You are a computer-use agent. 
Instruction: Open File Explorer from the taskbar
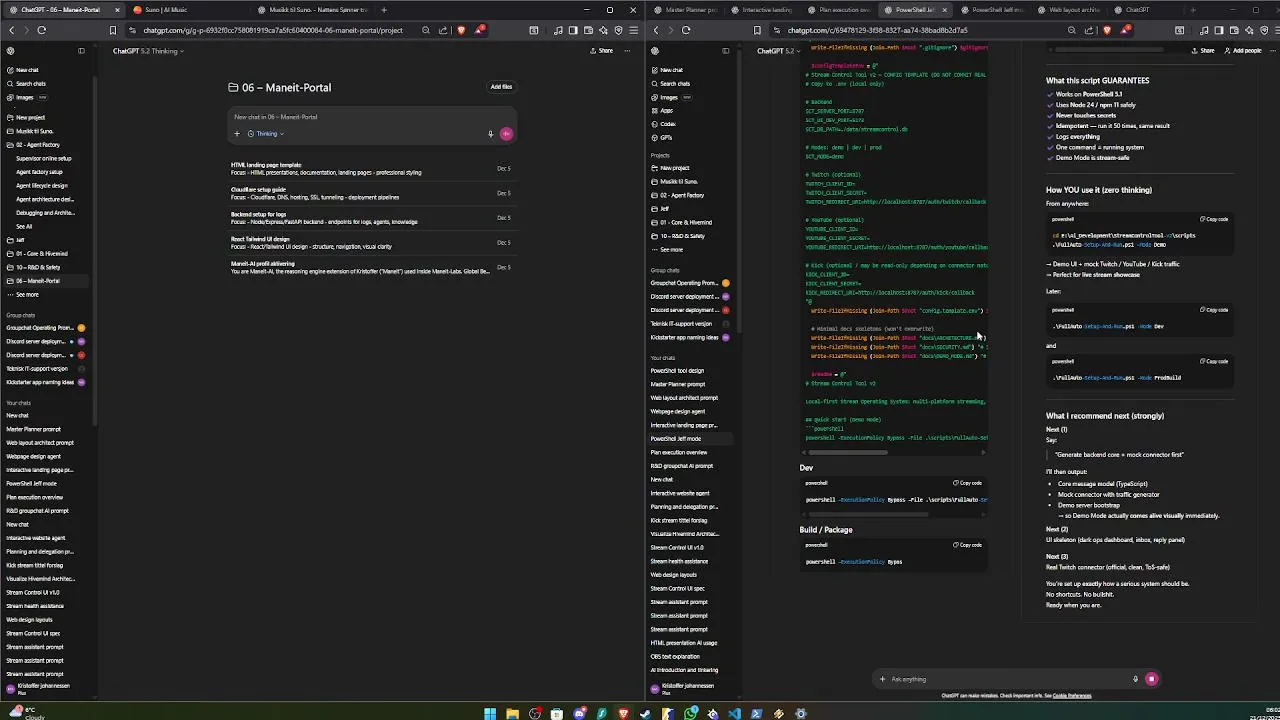(x=512, y=714)
